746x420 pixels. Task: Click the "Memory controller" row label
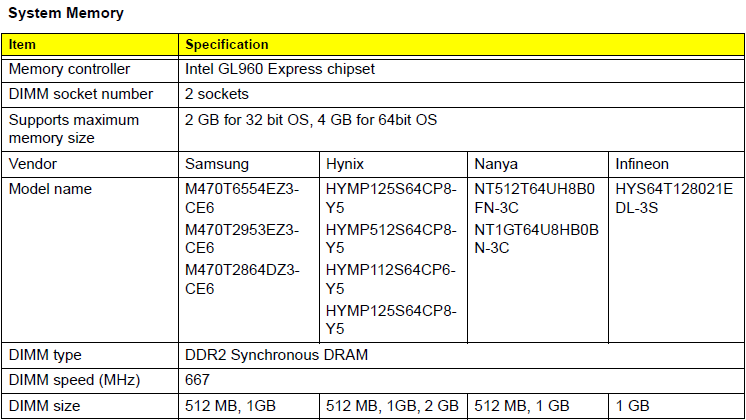[69, 69]
